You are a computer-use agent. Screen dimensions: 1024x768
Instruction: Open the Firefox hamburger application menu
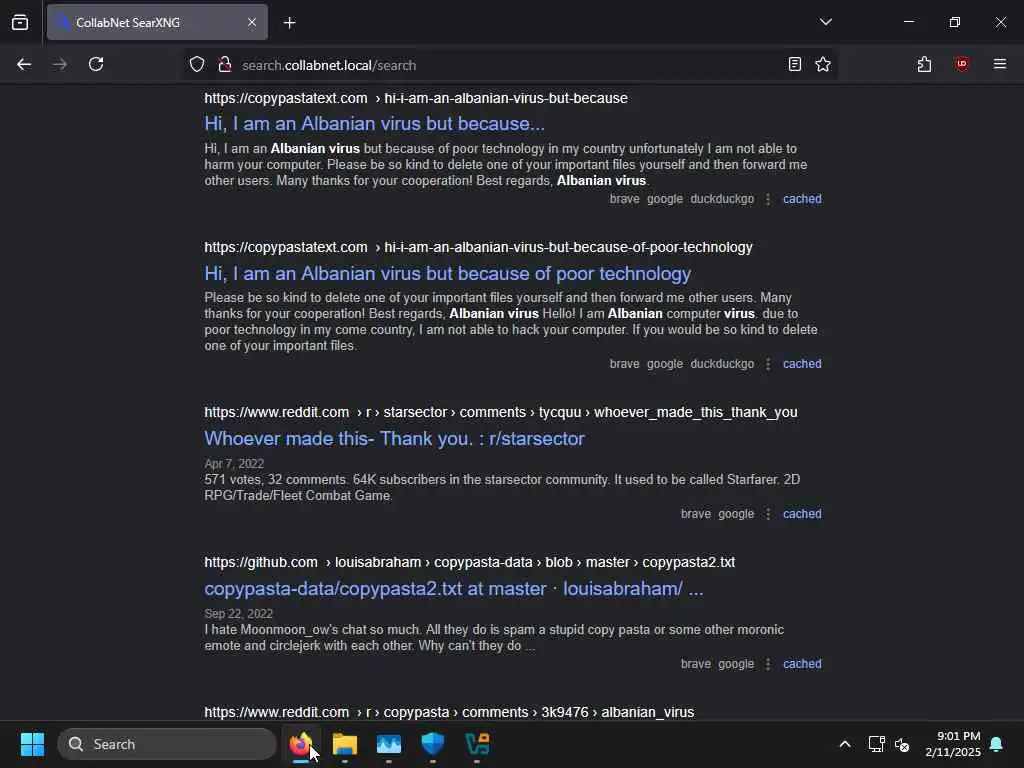pyautogui.click(x=999, y=65)
